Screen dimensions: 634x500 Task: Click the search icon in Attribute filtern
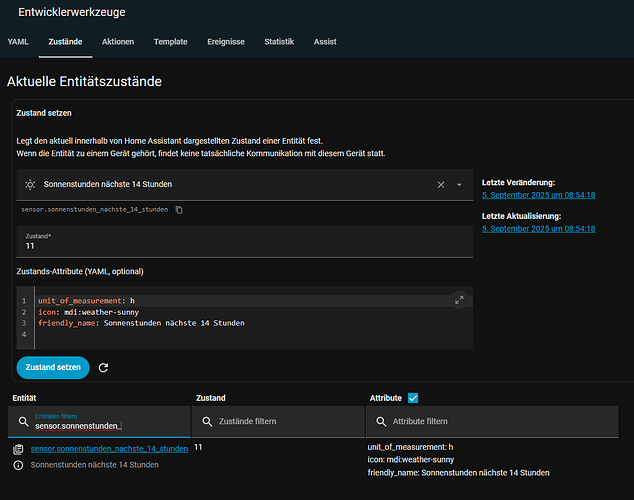pos(380,422)
